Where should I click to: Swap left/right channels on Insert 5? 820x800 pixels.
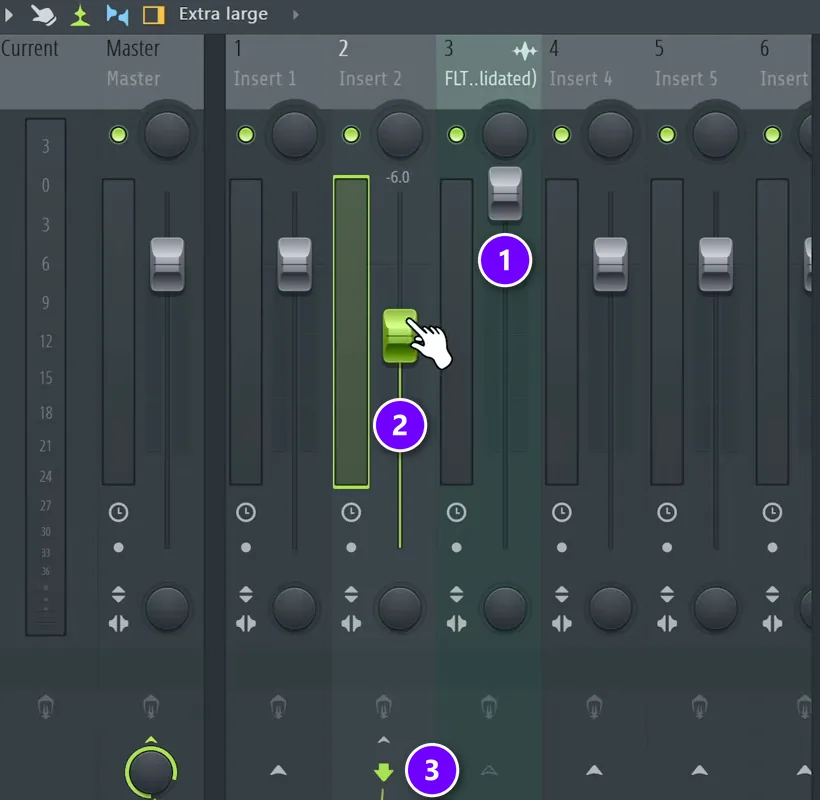[x=667, y=624]
